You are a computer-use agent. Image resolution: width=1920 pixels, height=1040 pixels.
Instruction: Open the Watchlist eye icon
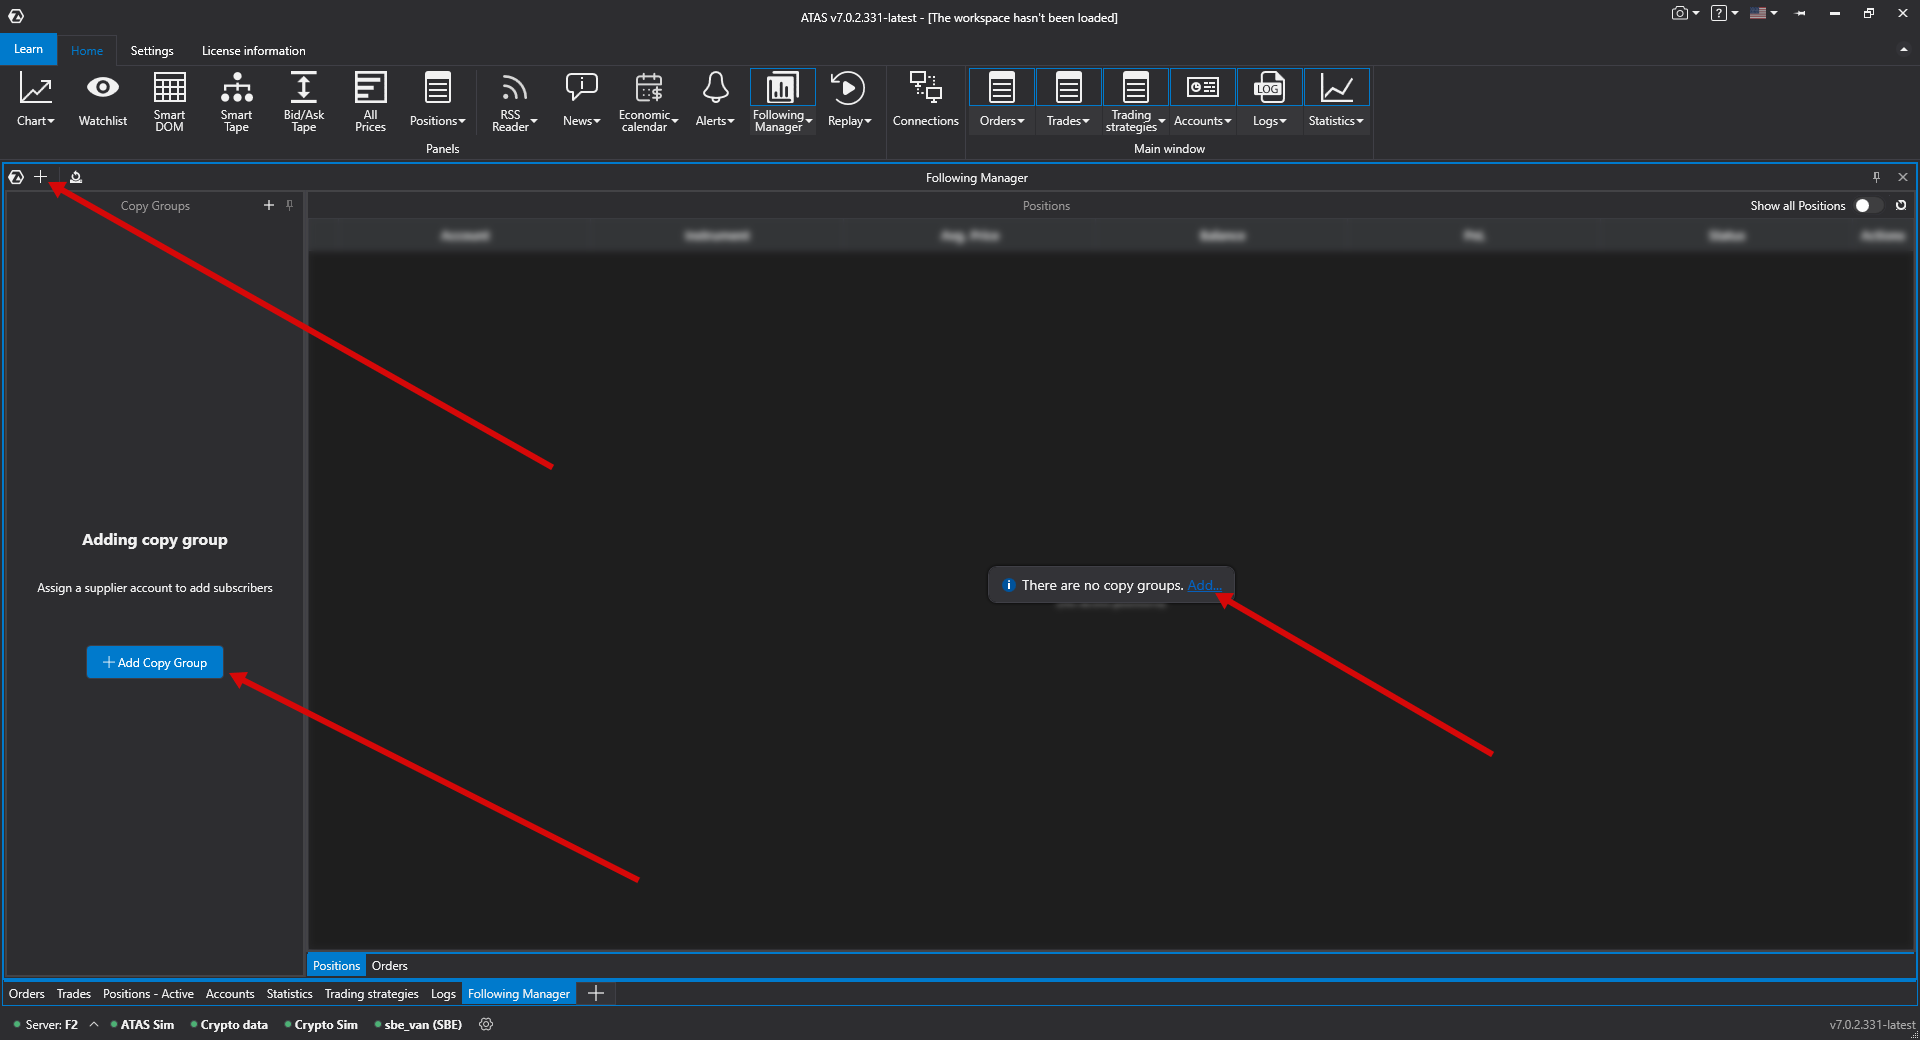pos(103,88)
